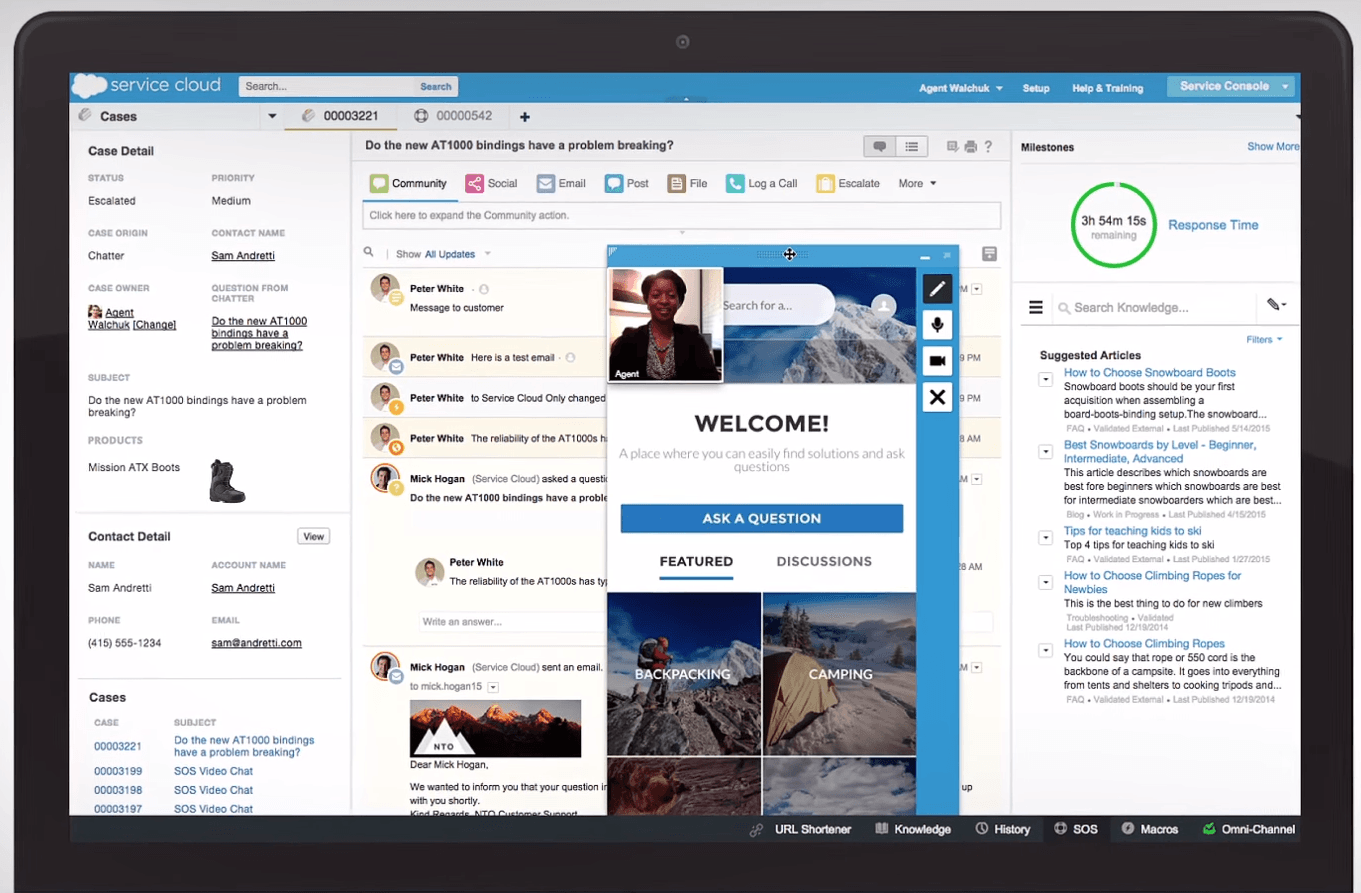Open the Community action
This screenshot has height=893, width=1361.
408,183
